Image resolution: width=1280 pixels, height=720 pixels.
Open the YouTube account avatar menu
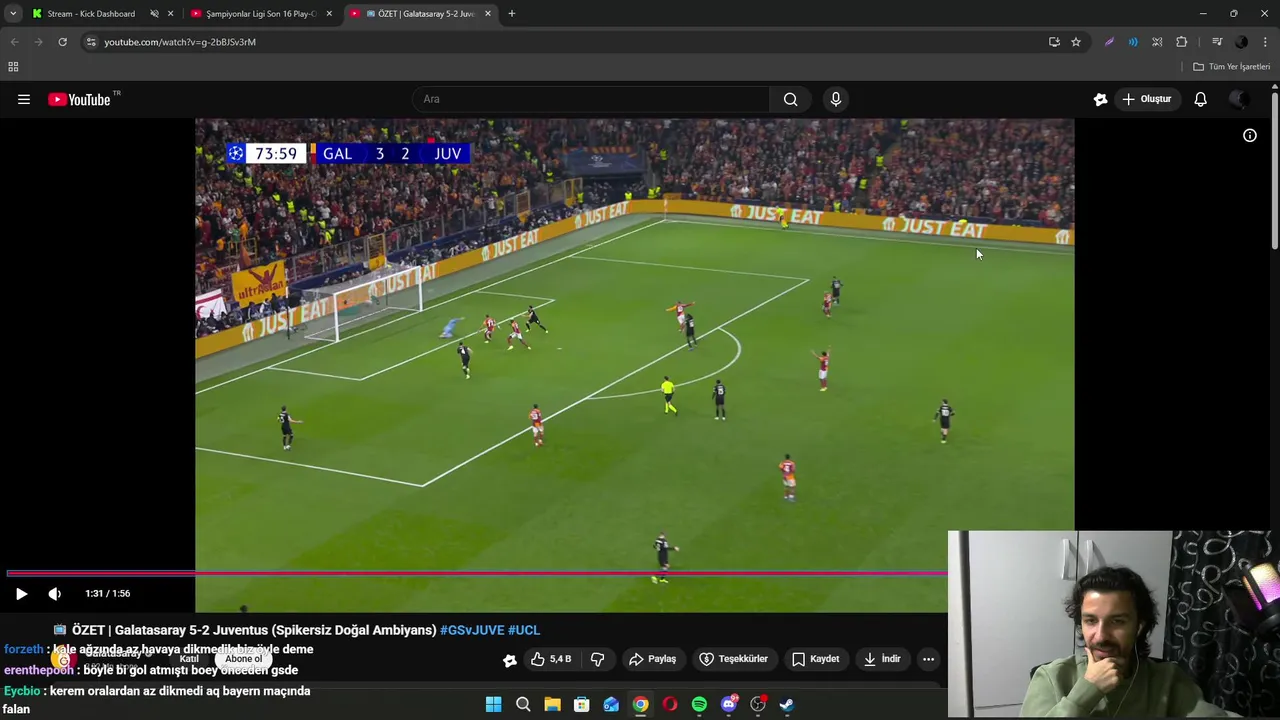click(x=1239, y=99)
